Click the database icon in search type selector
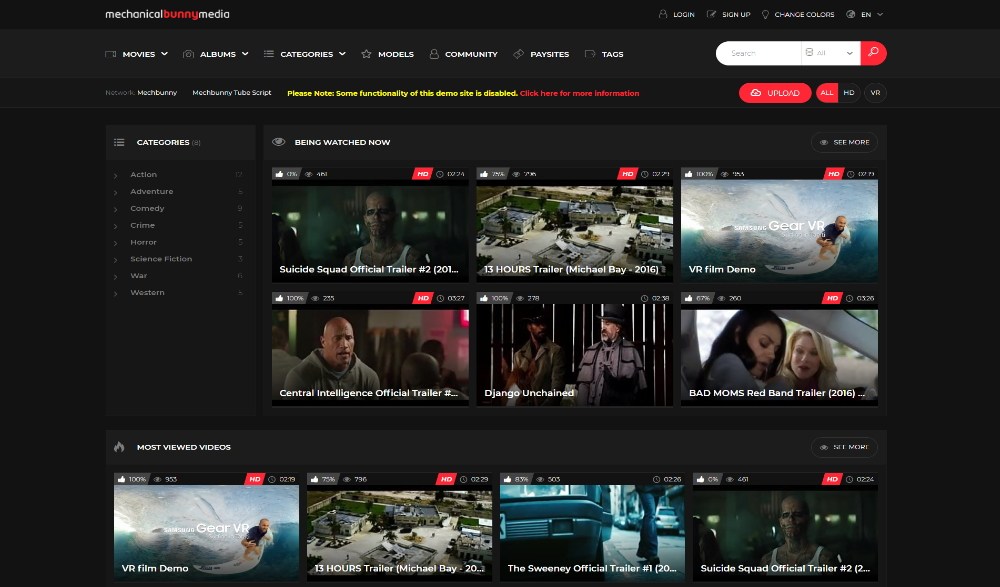The height and width of the screenshot is (587, 1000). [809, 52]
